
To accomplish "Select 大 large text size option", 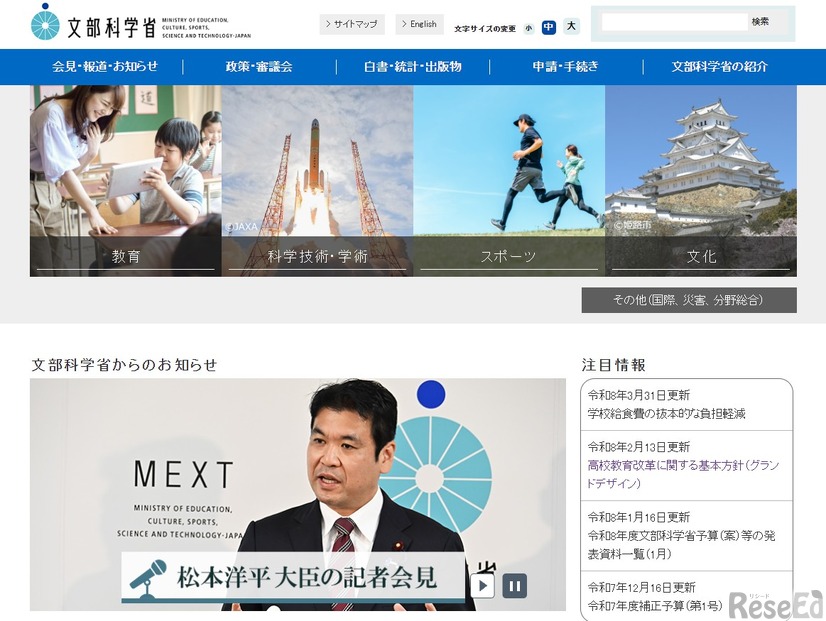I will [x=570, y=27].
